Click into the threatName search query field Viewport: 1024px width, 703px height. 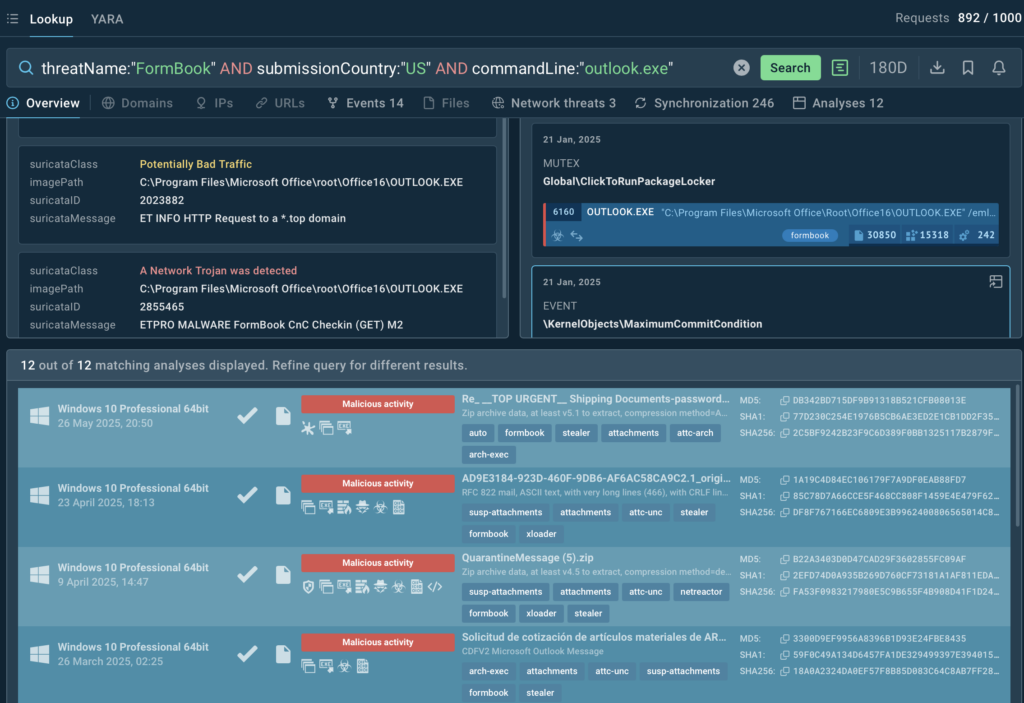380,68
